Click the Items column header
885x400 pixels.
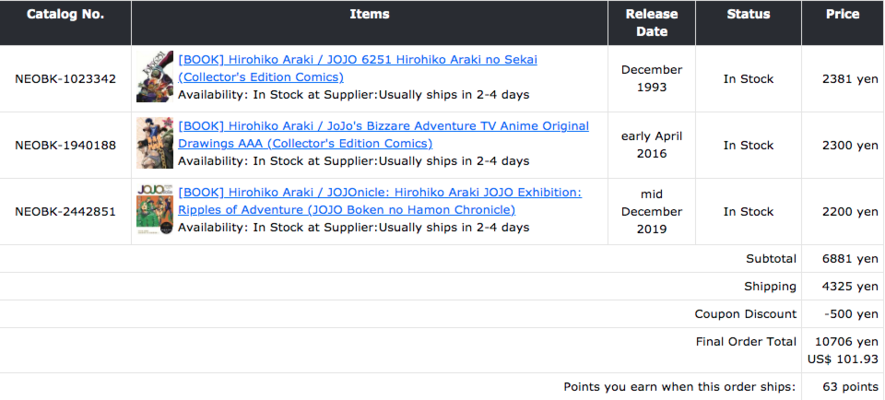pos(370,15)
